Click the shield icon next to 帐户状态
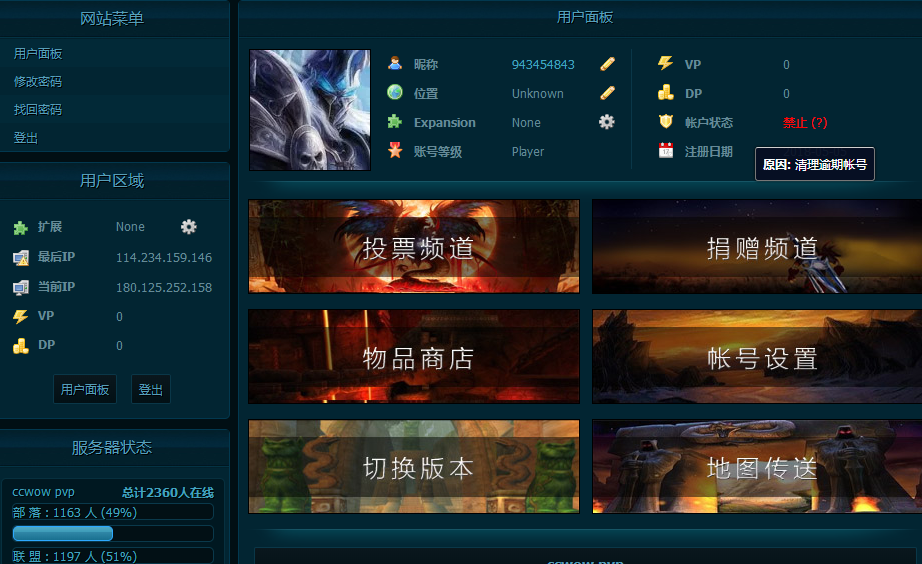 666,122
